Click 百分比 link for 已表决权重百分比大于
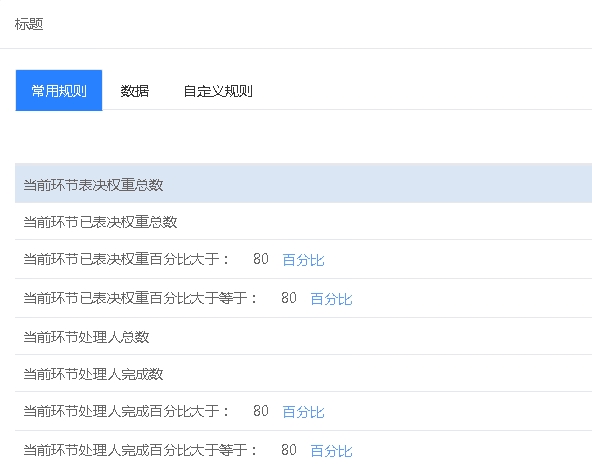This screenshot has height=475, width=592. pos(303,260)
